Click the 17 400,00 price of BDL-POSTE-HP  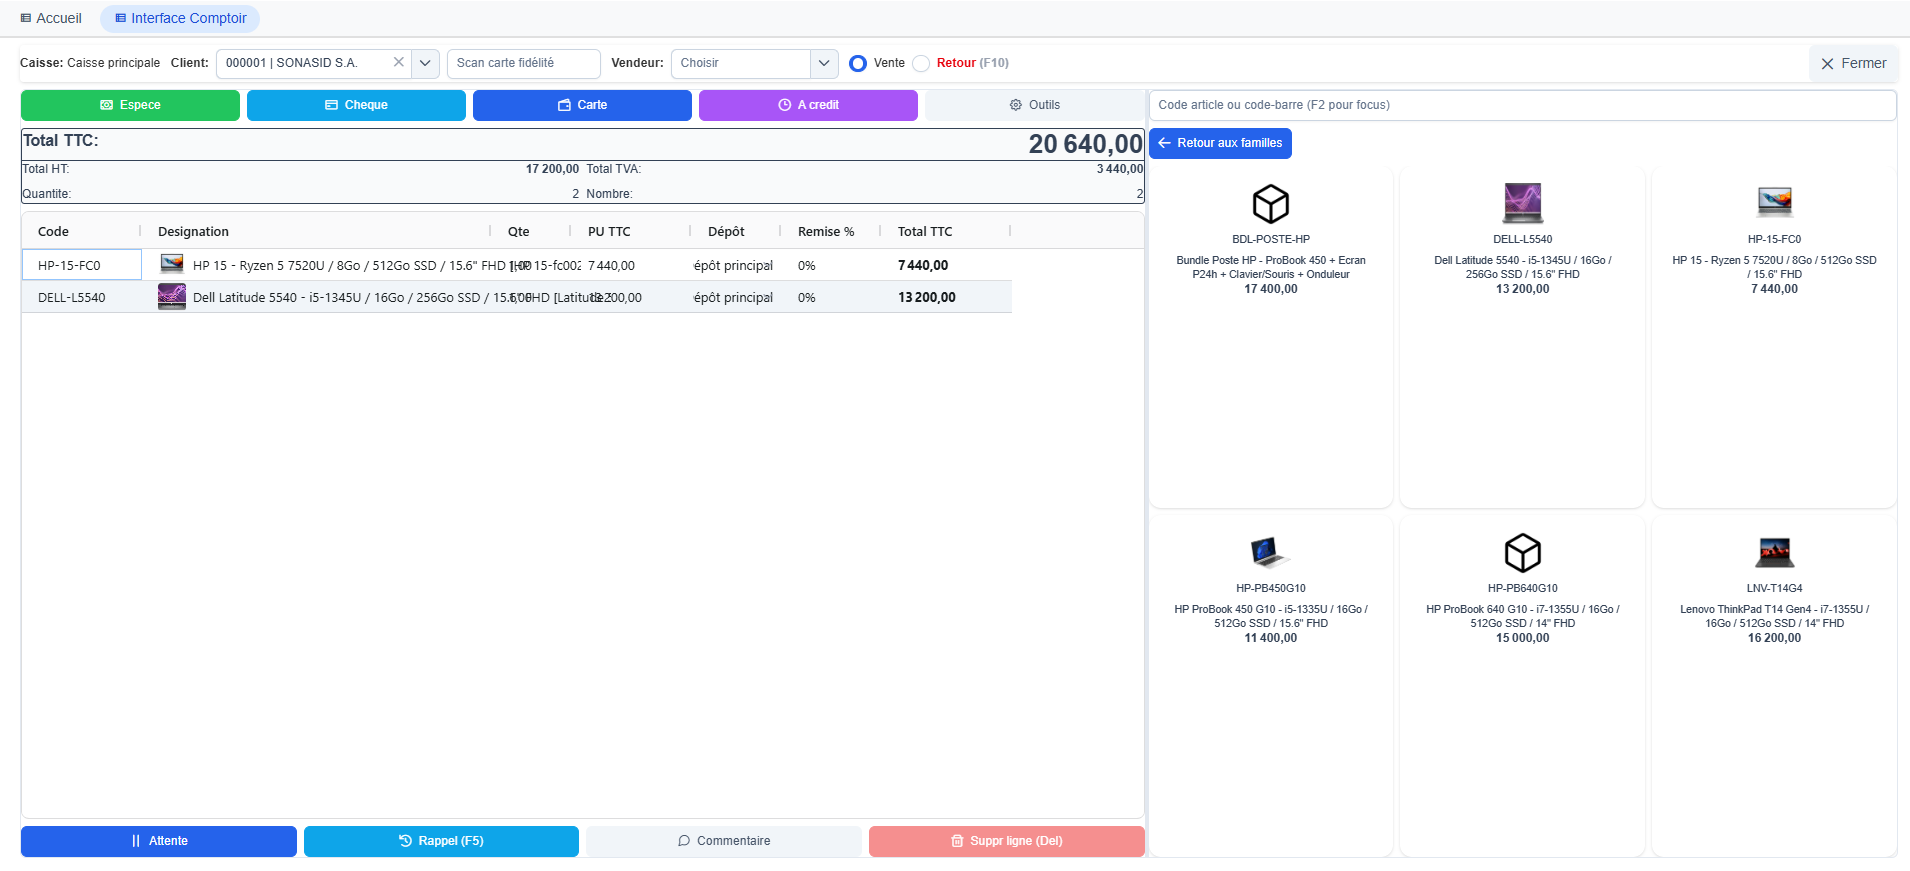point(1271,289)
